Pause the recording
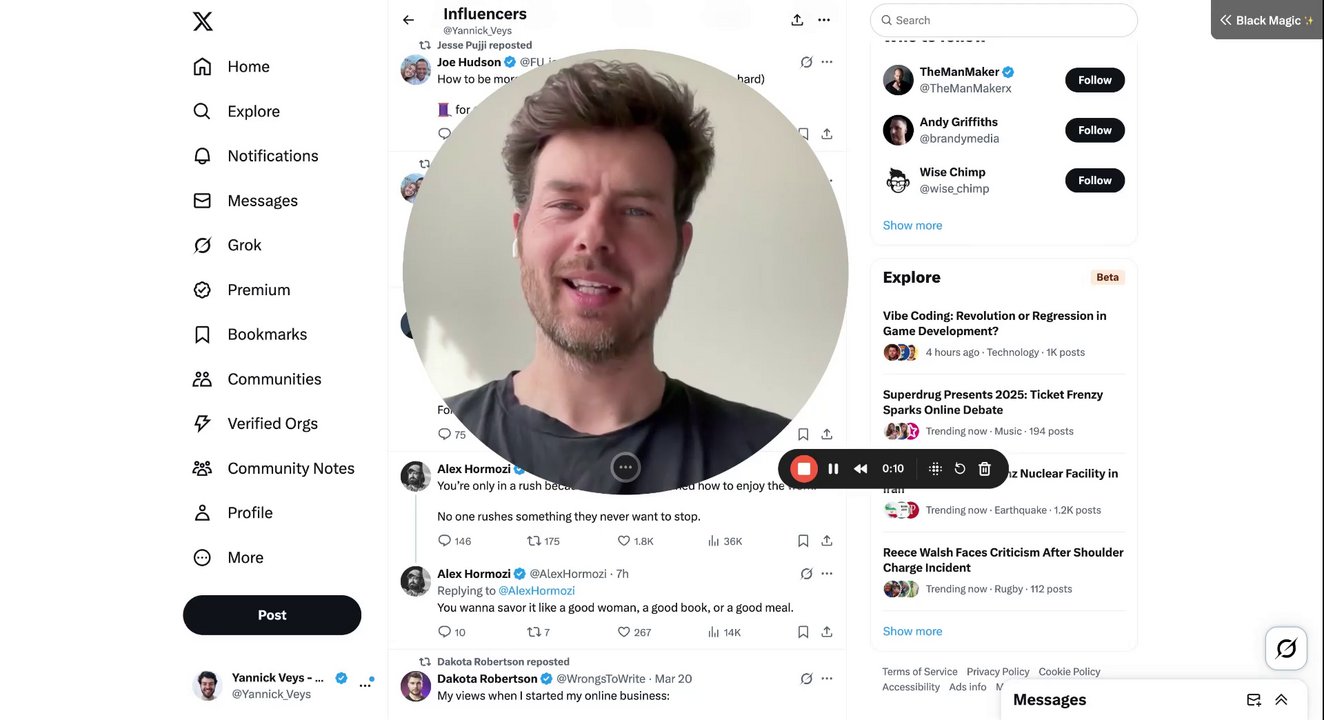 833,468
